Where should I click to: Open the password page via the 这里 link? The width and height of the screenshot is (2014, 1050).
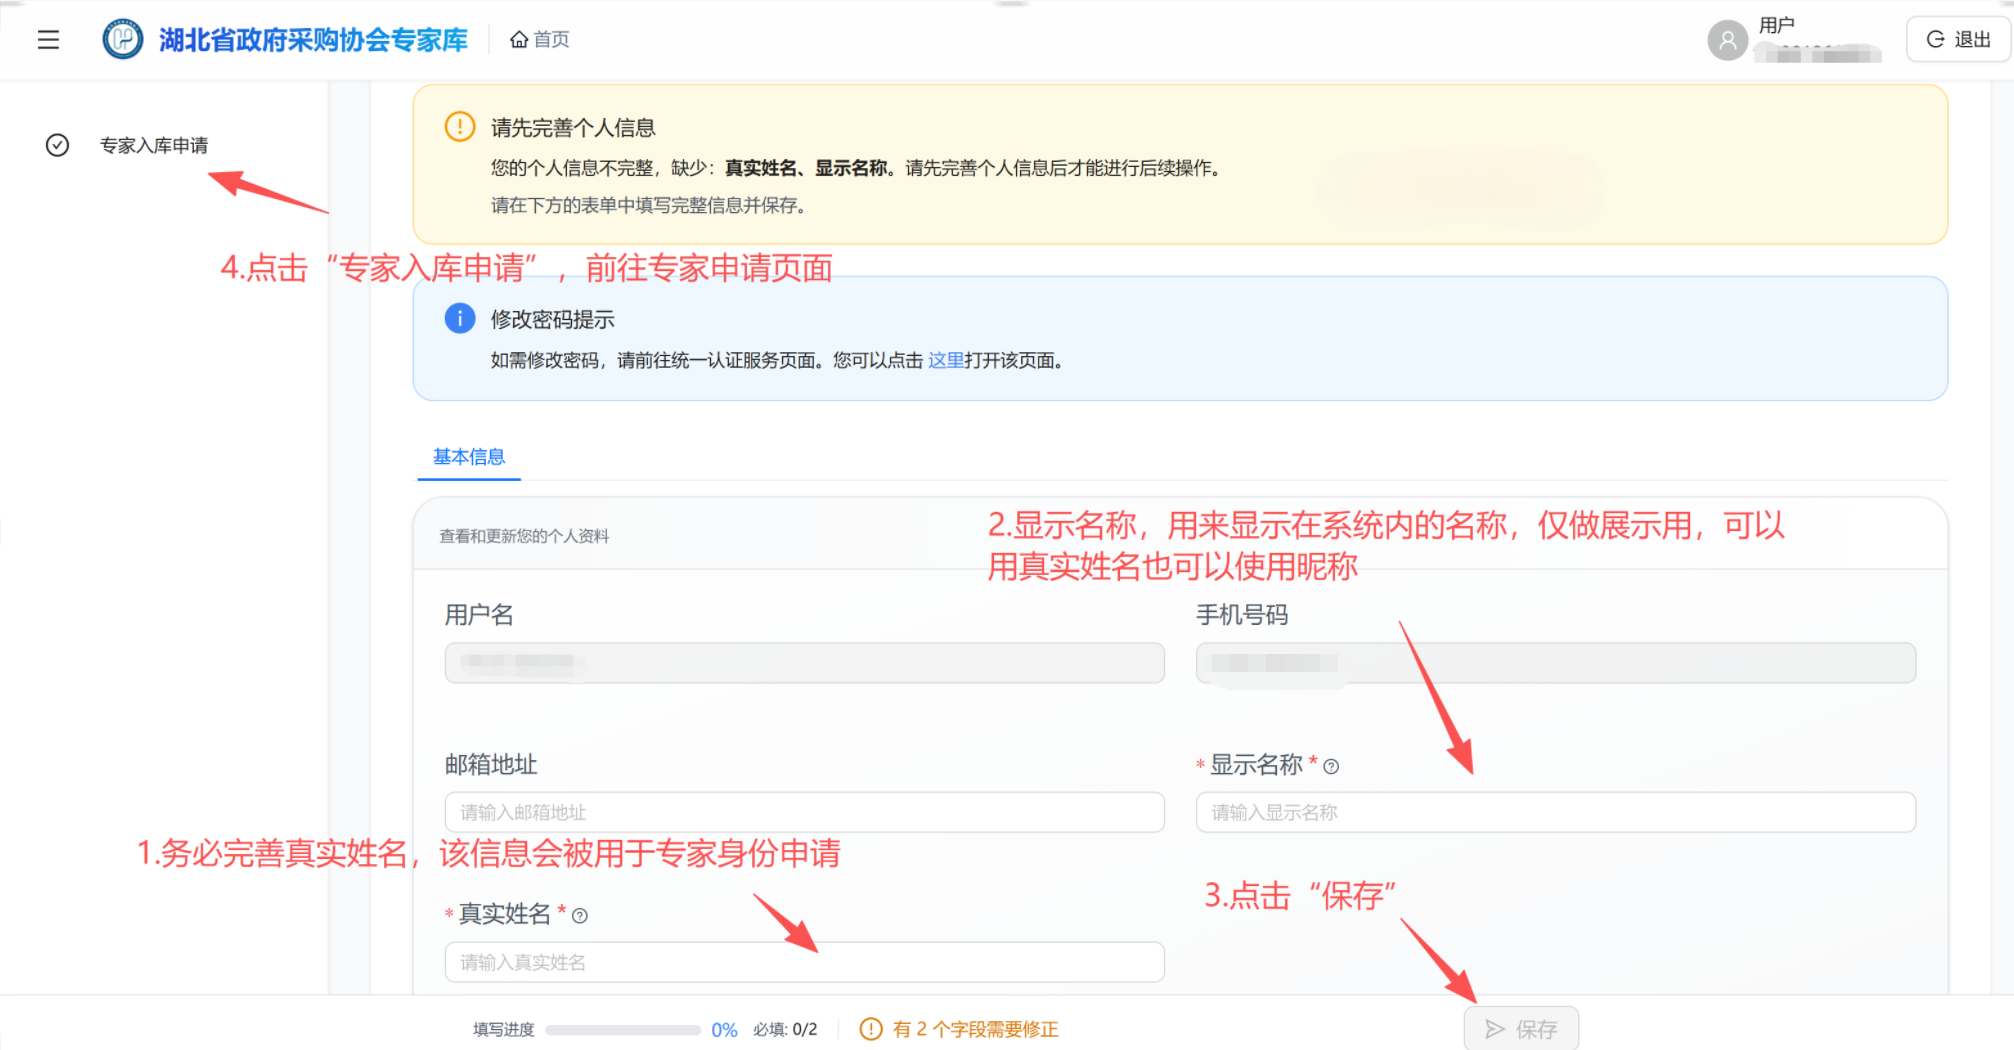[945, 361]
